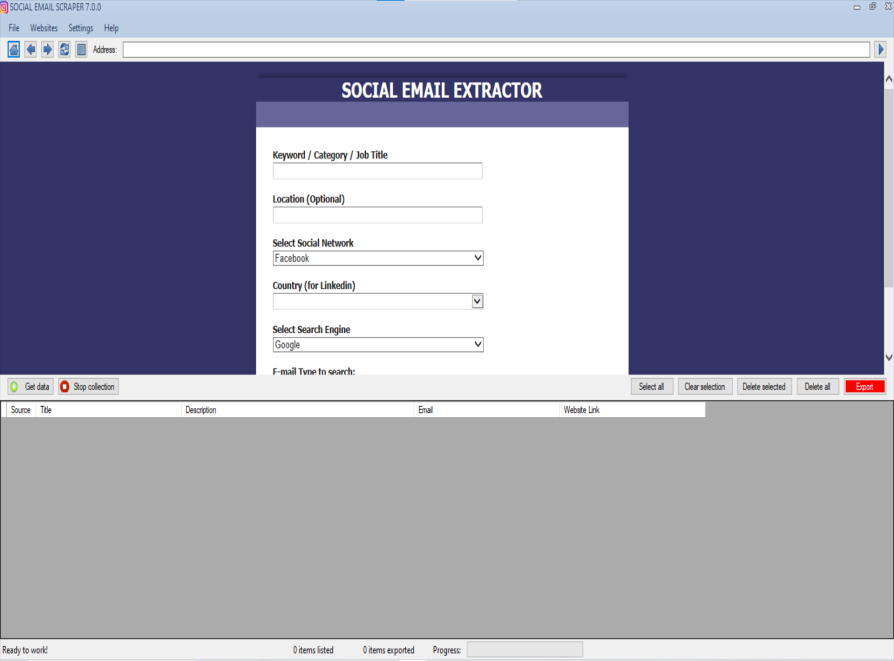Click the "Ready to work!" status text
The height and width of the screenshot is (661, 894).
click(x=25, y=650)
